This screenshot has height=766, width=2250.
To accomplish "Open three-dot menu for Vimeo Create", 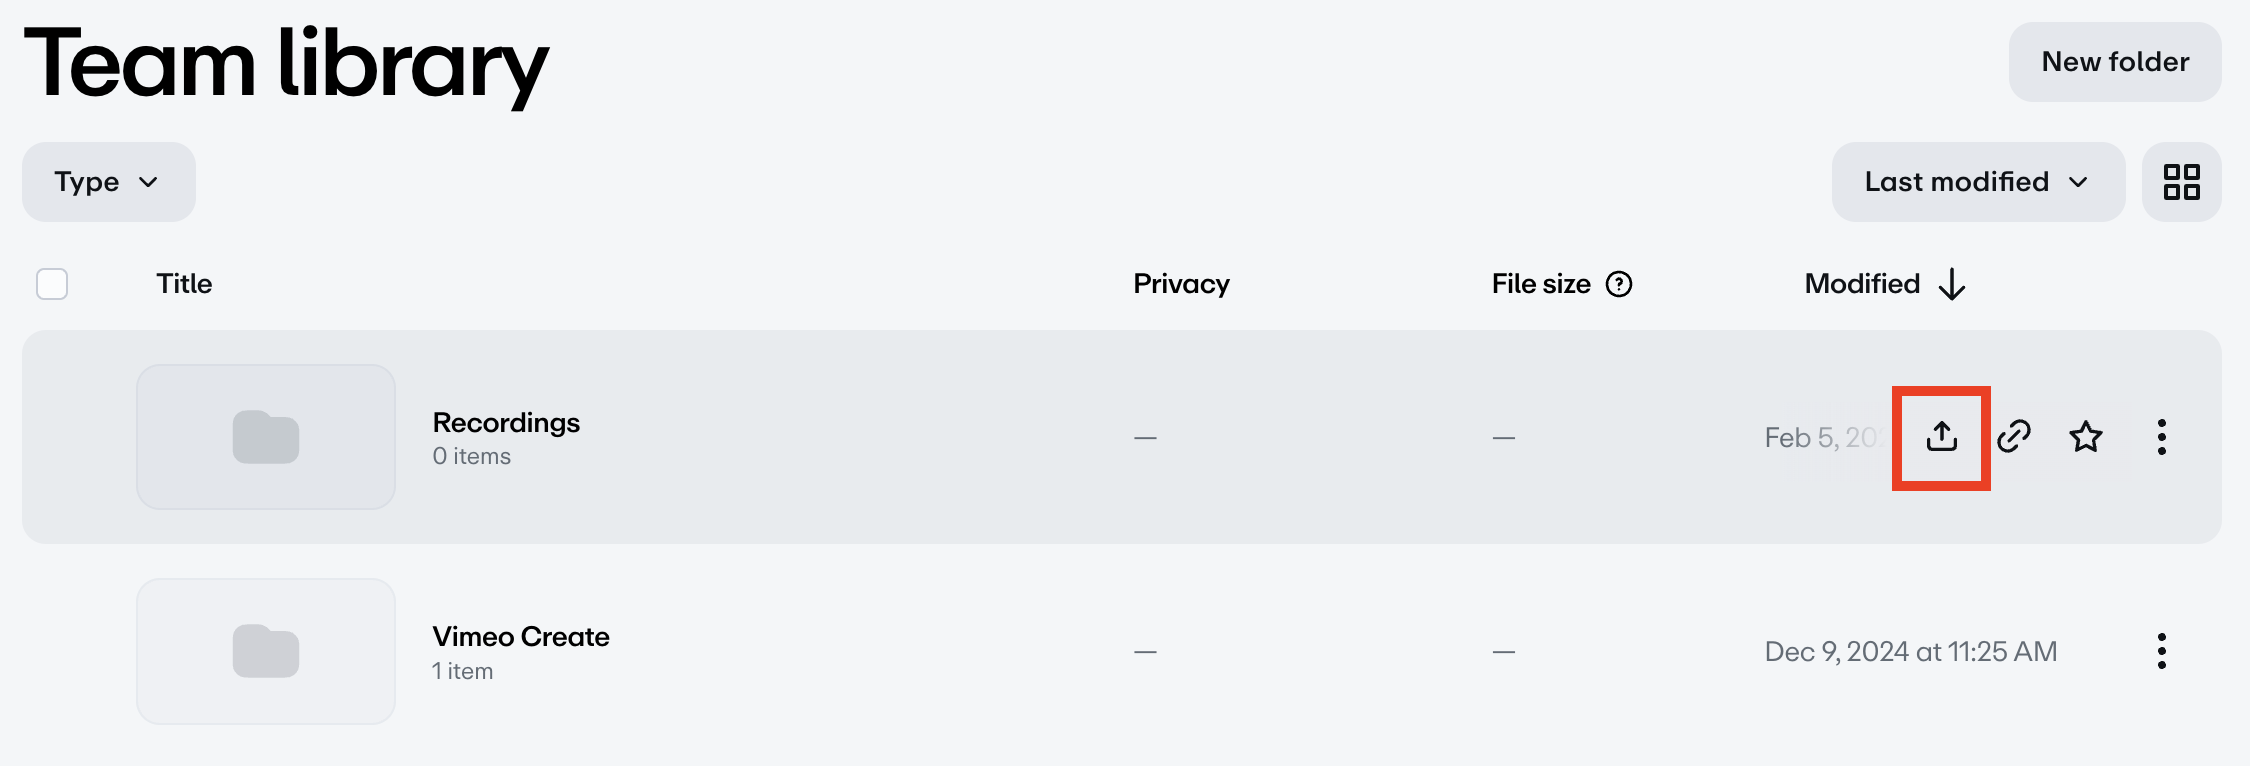I will coord(2162,651).
